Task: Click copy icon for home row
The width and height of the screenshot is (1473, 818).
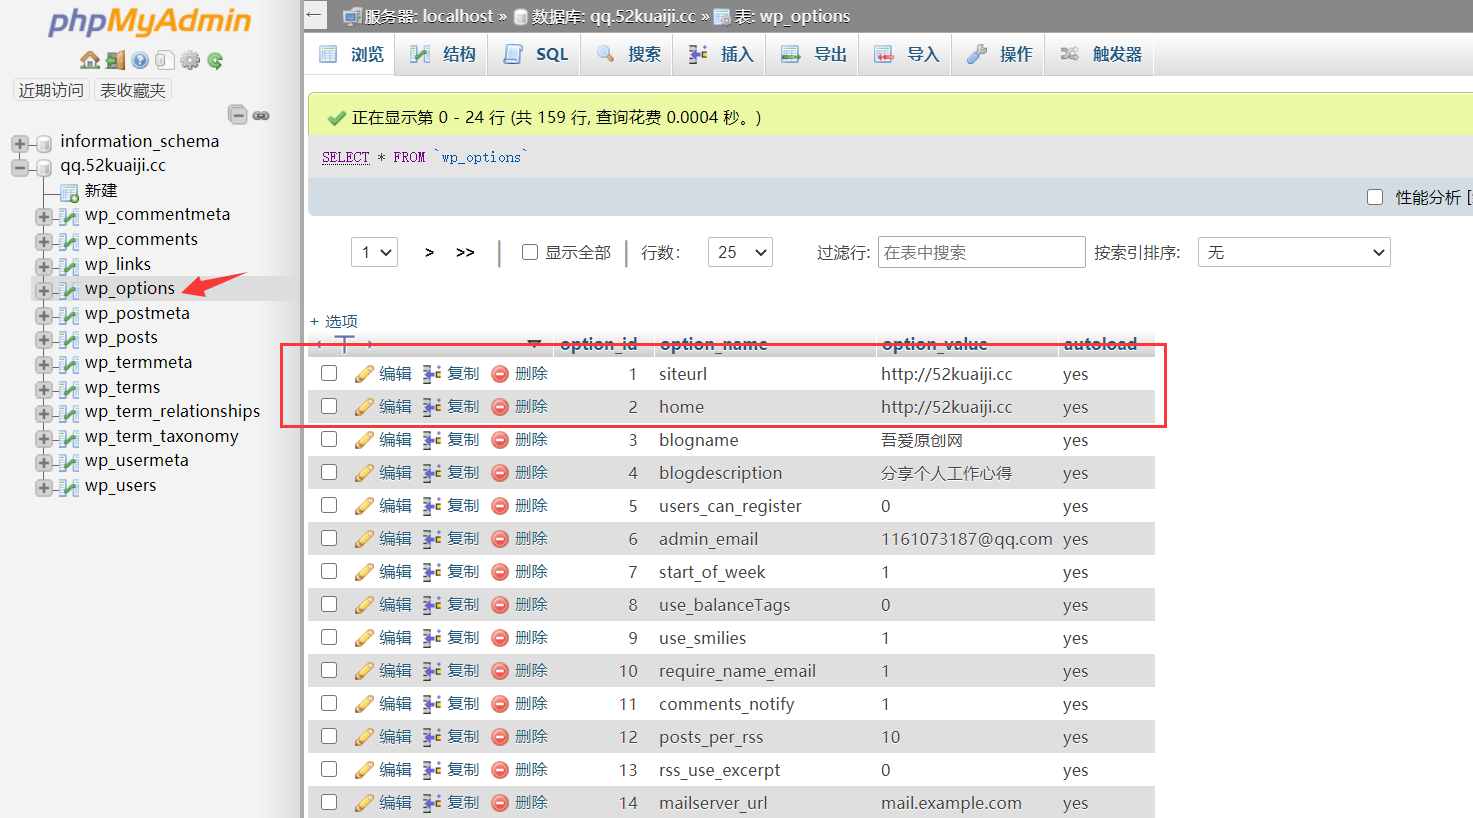Action: [x=432, y=407]
